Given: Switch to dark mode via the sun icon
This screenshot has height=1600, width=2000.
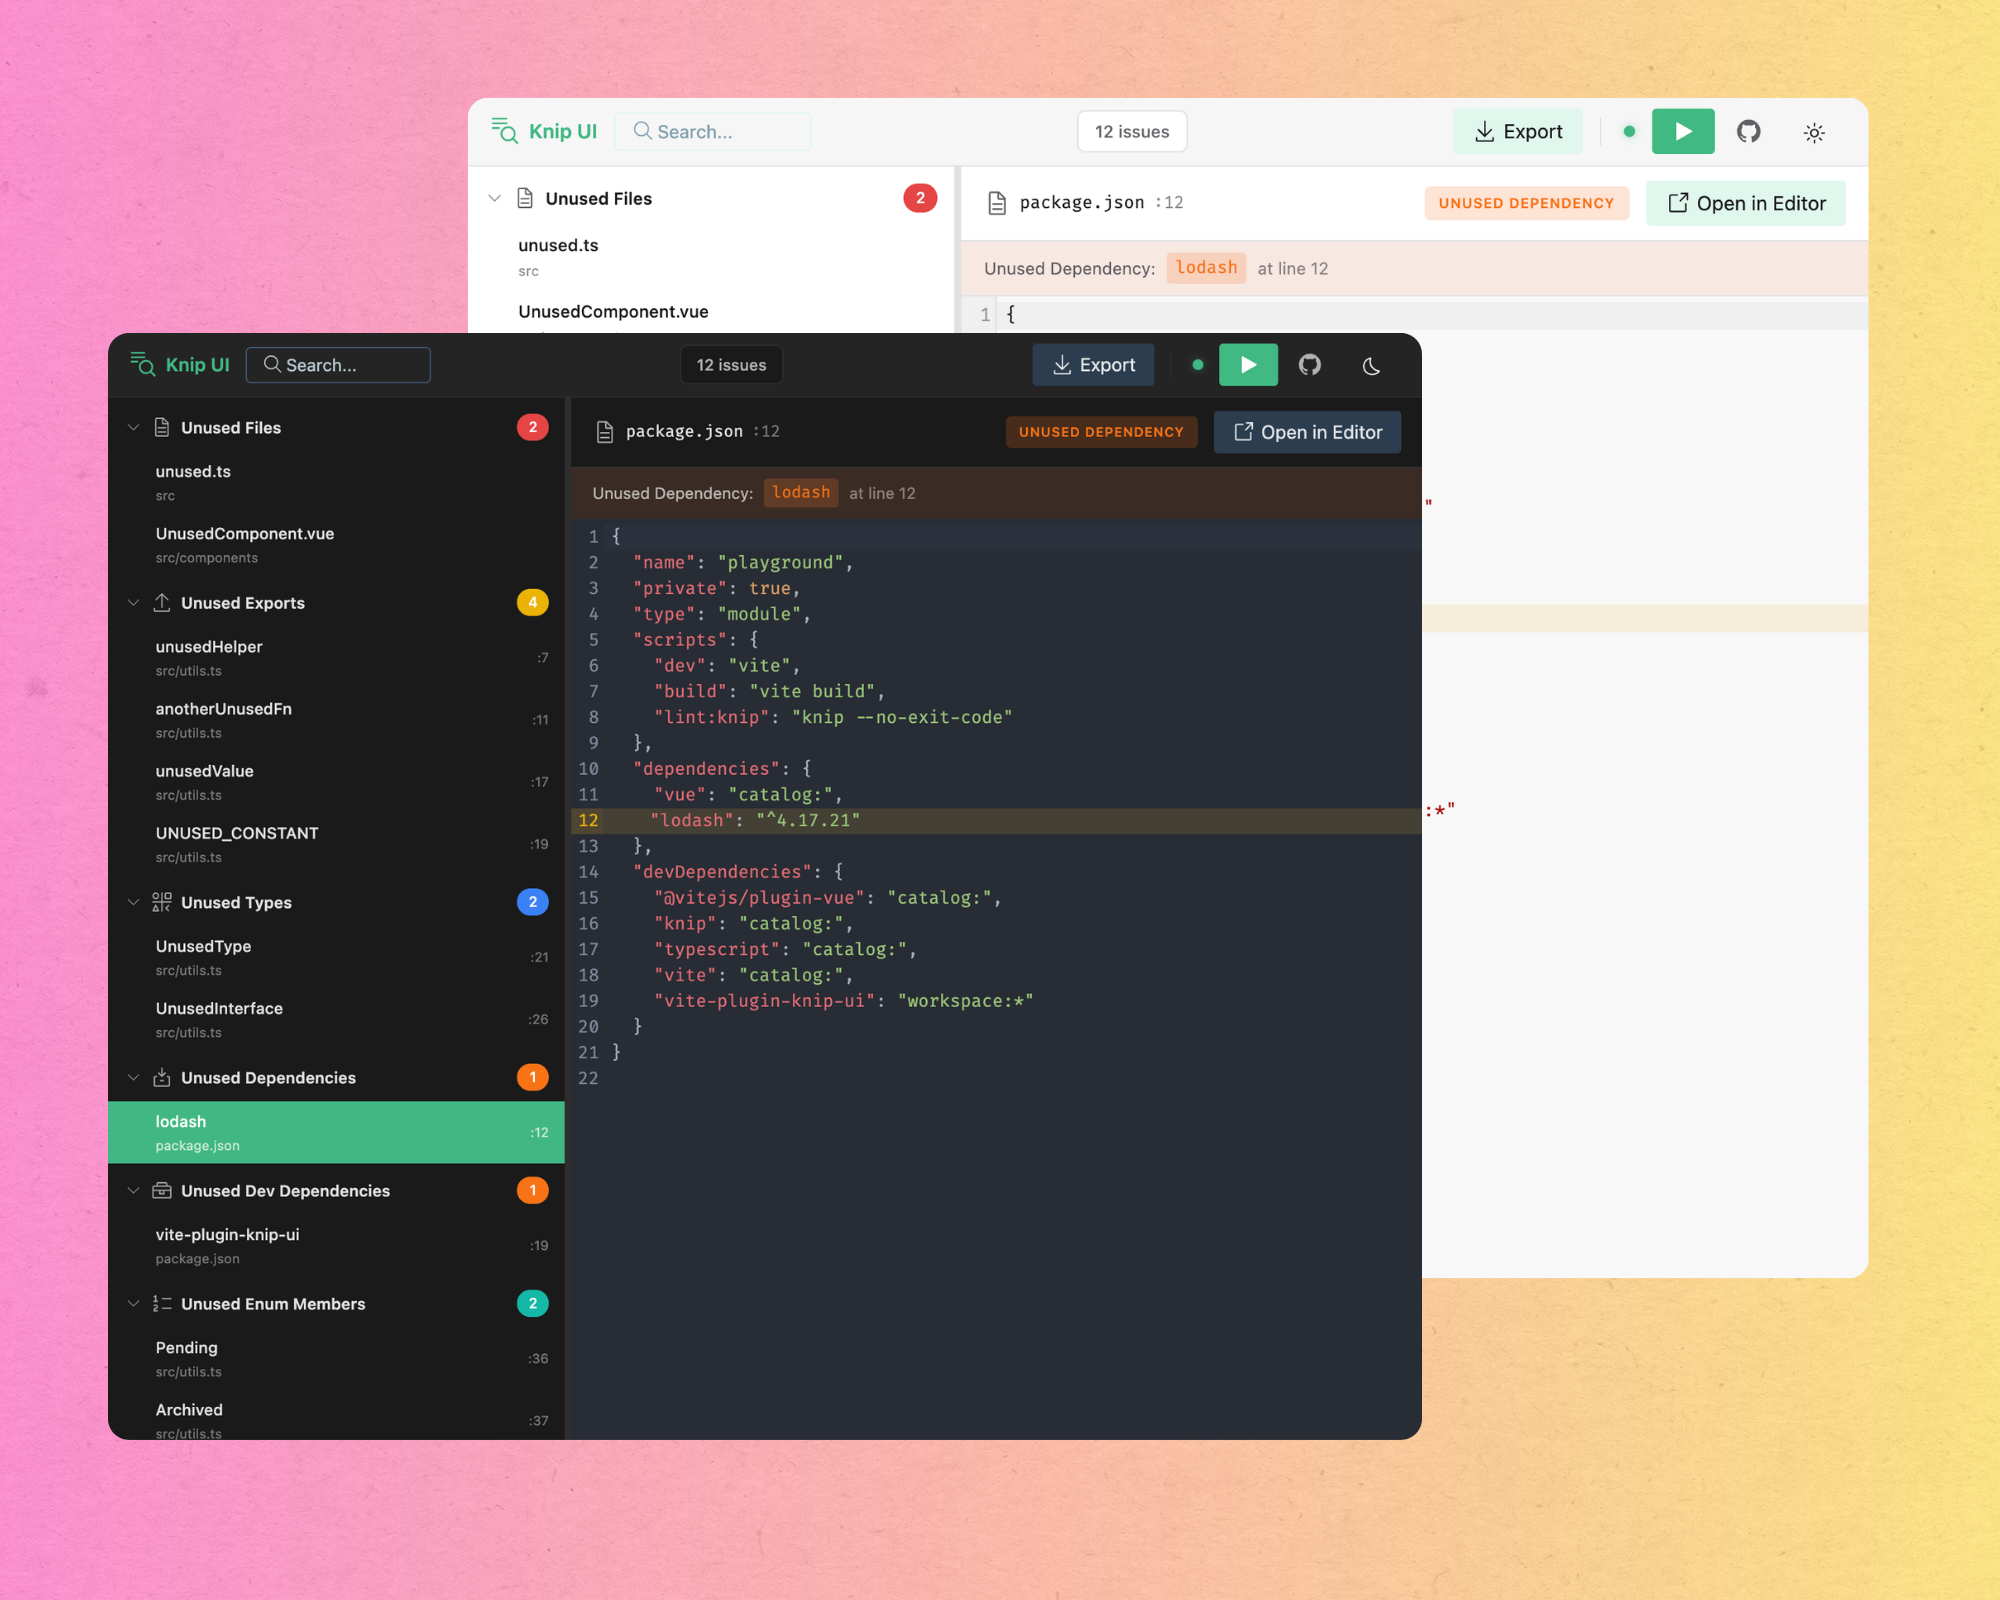Looking at the screenshot, I should [x=1813, y=132].
